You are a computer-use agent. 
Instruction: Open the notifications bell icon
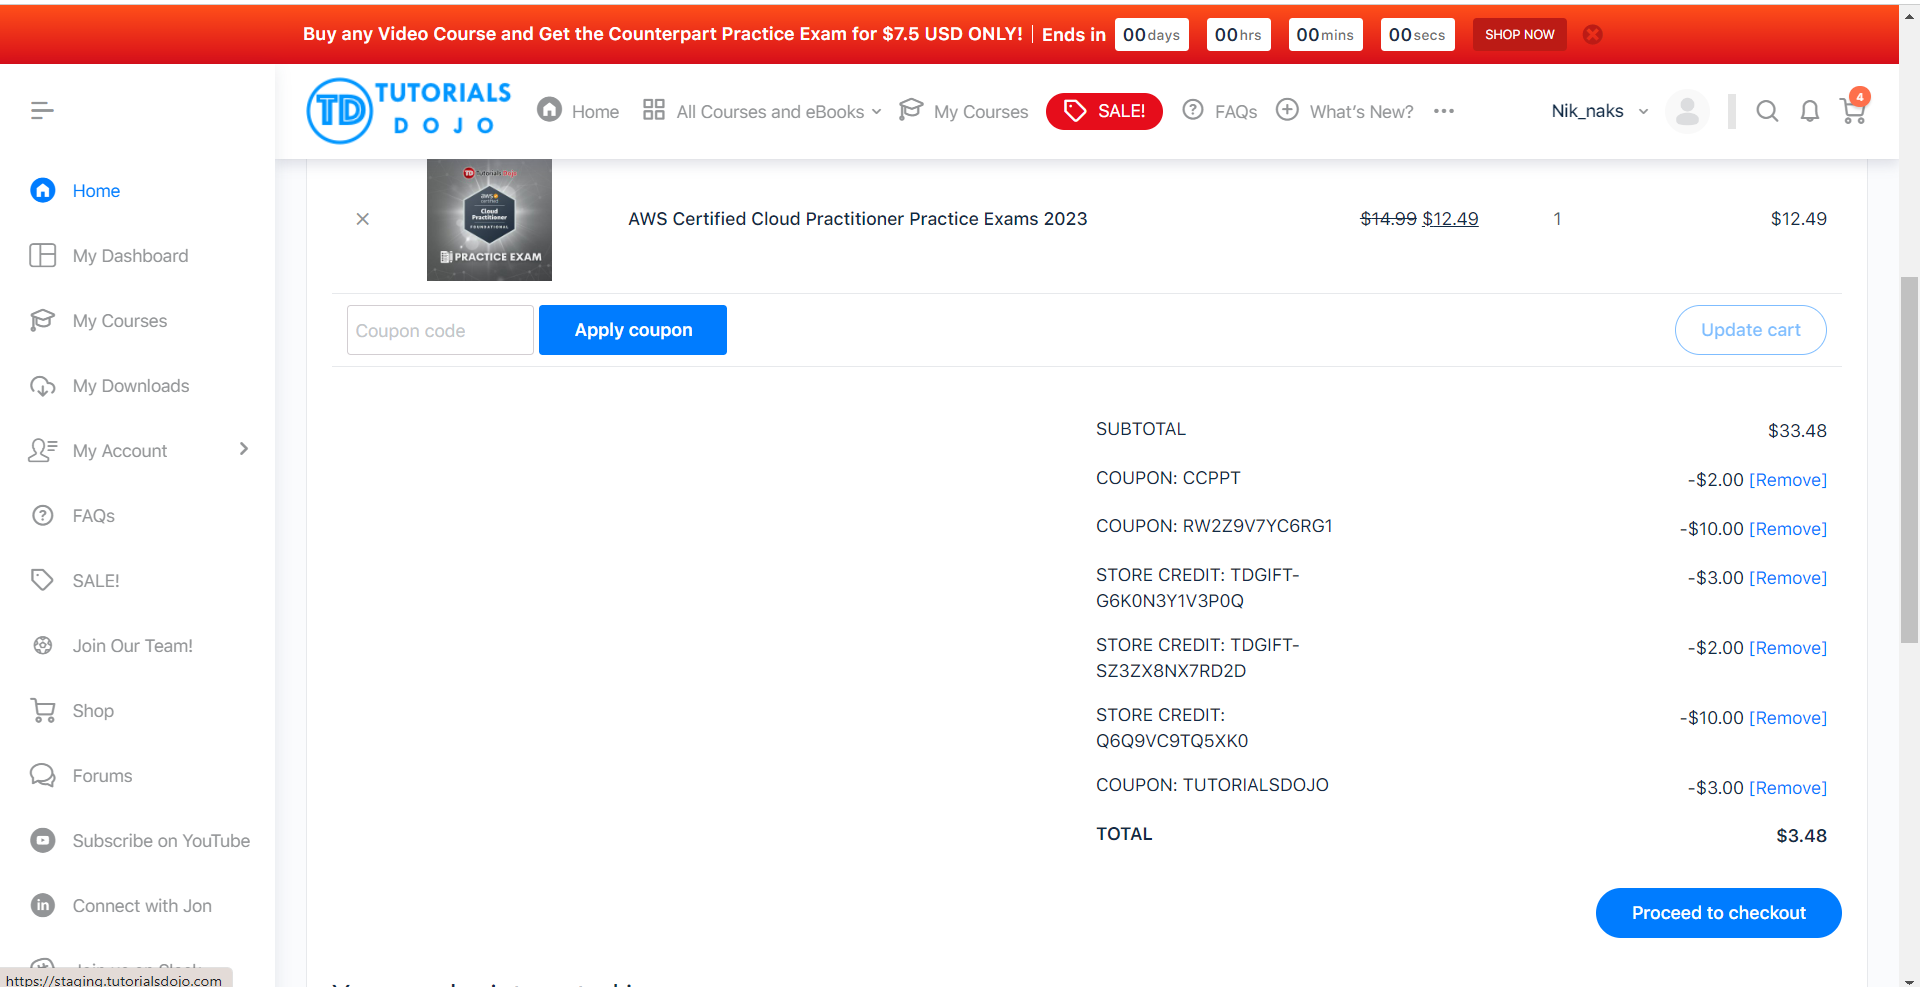point(1809,111)
